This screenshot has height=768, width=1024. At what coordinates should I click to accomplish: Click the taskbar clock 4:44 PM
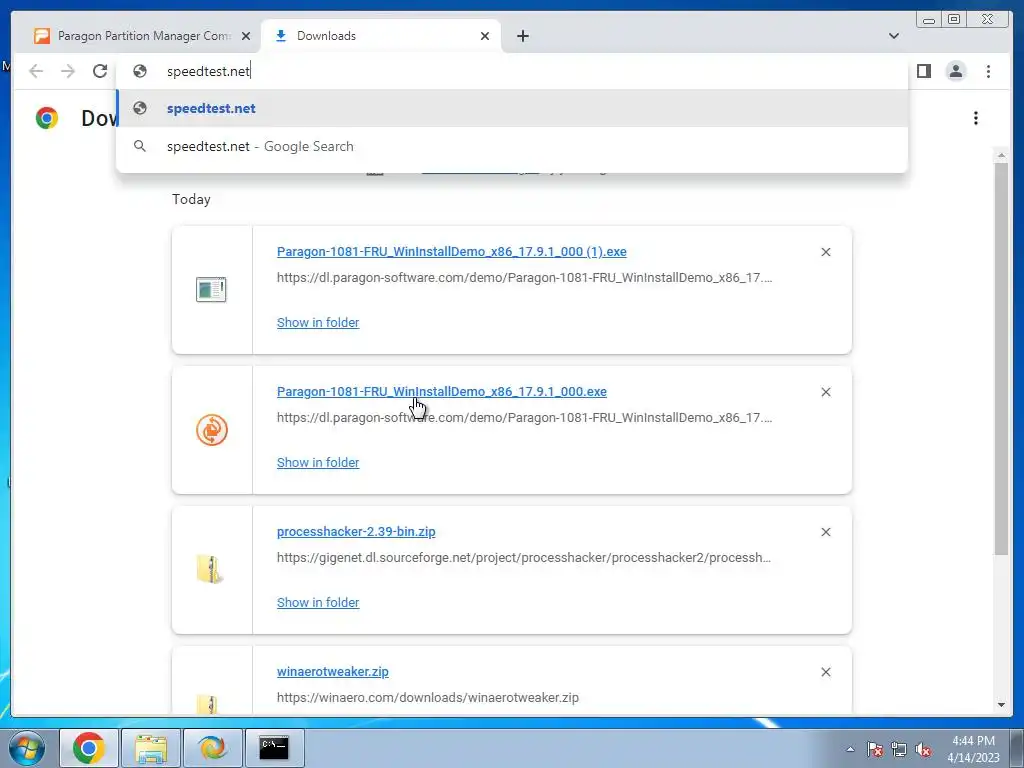(x=973, y=741)
